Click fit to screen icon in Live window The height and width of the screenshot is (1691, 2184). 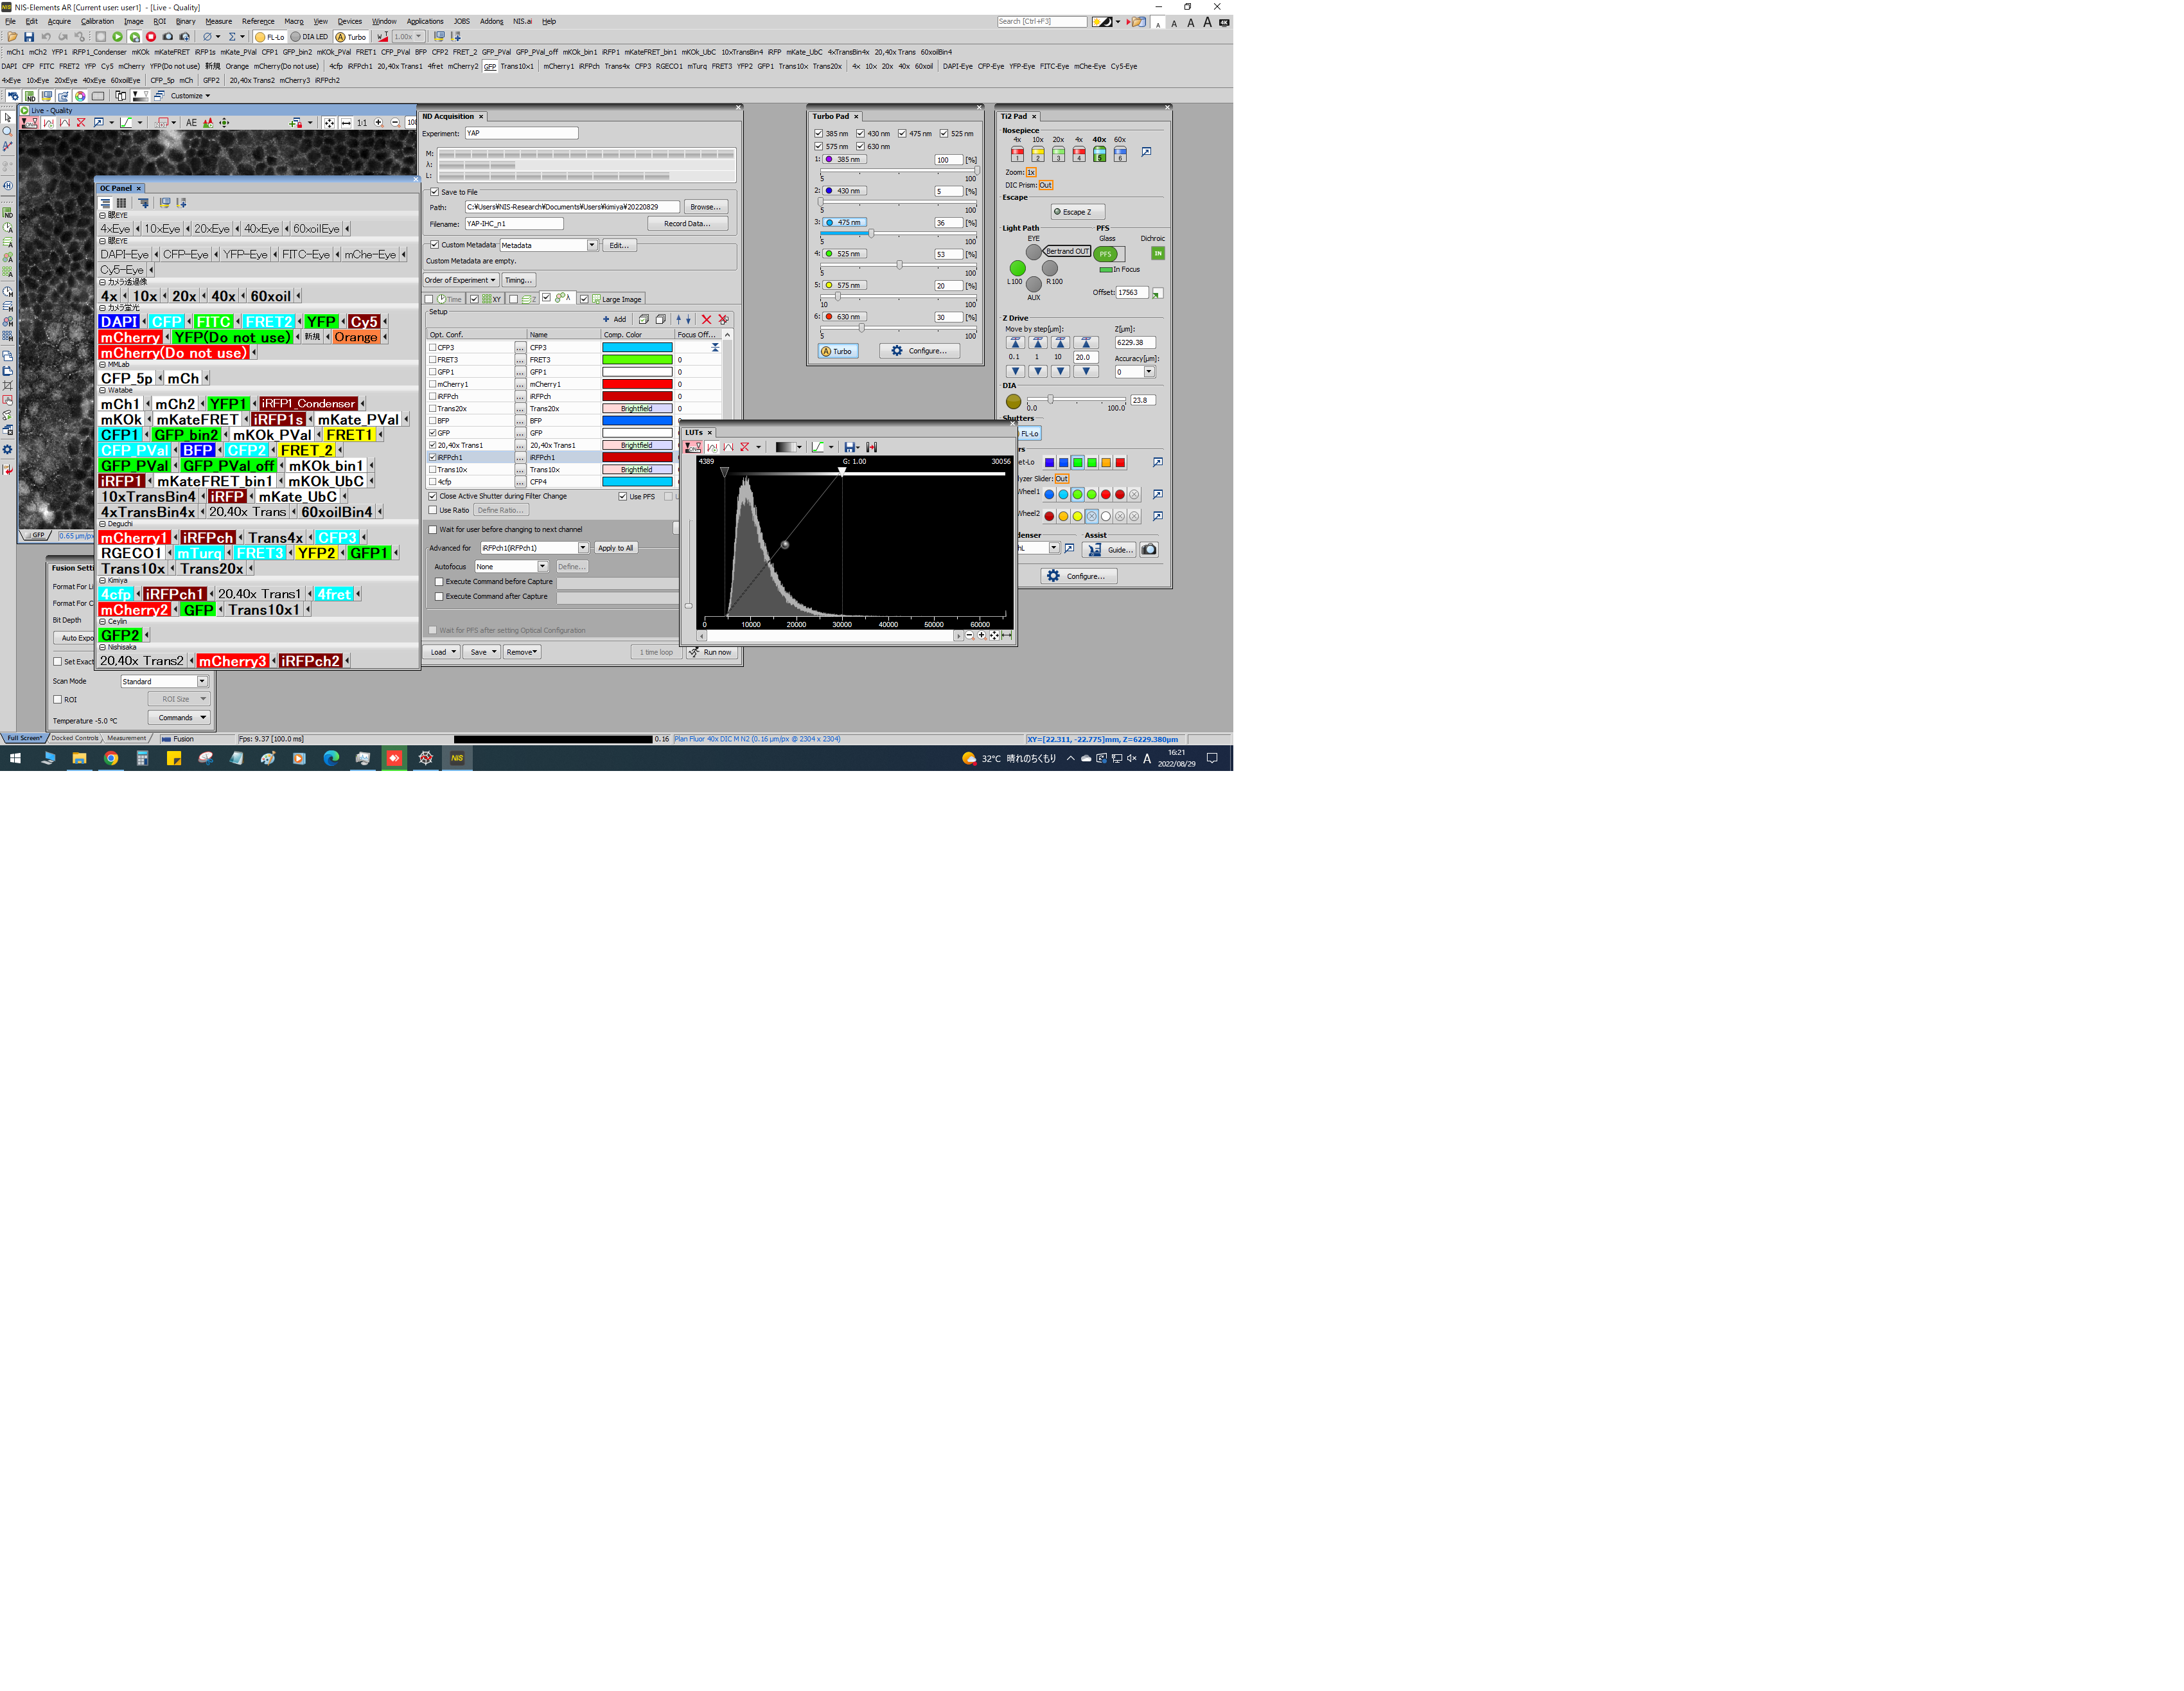[x=329, y=123]
